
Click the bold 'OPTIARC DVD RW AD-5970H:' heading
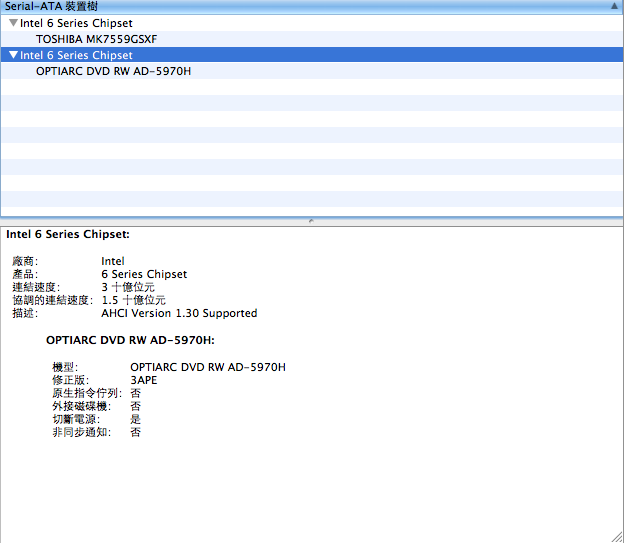(130, 340)
